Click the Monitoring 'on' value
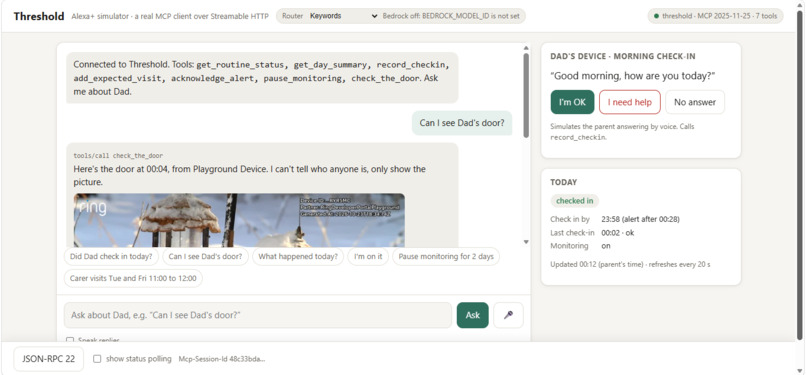This screenshot has height=375, width=806. (606, 246)
